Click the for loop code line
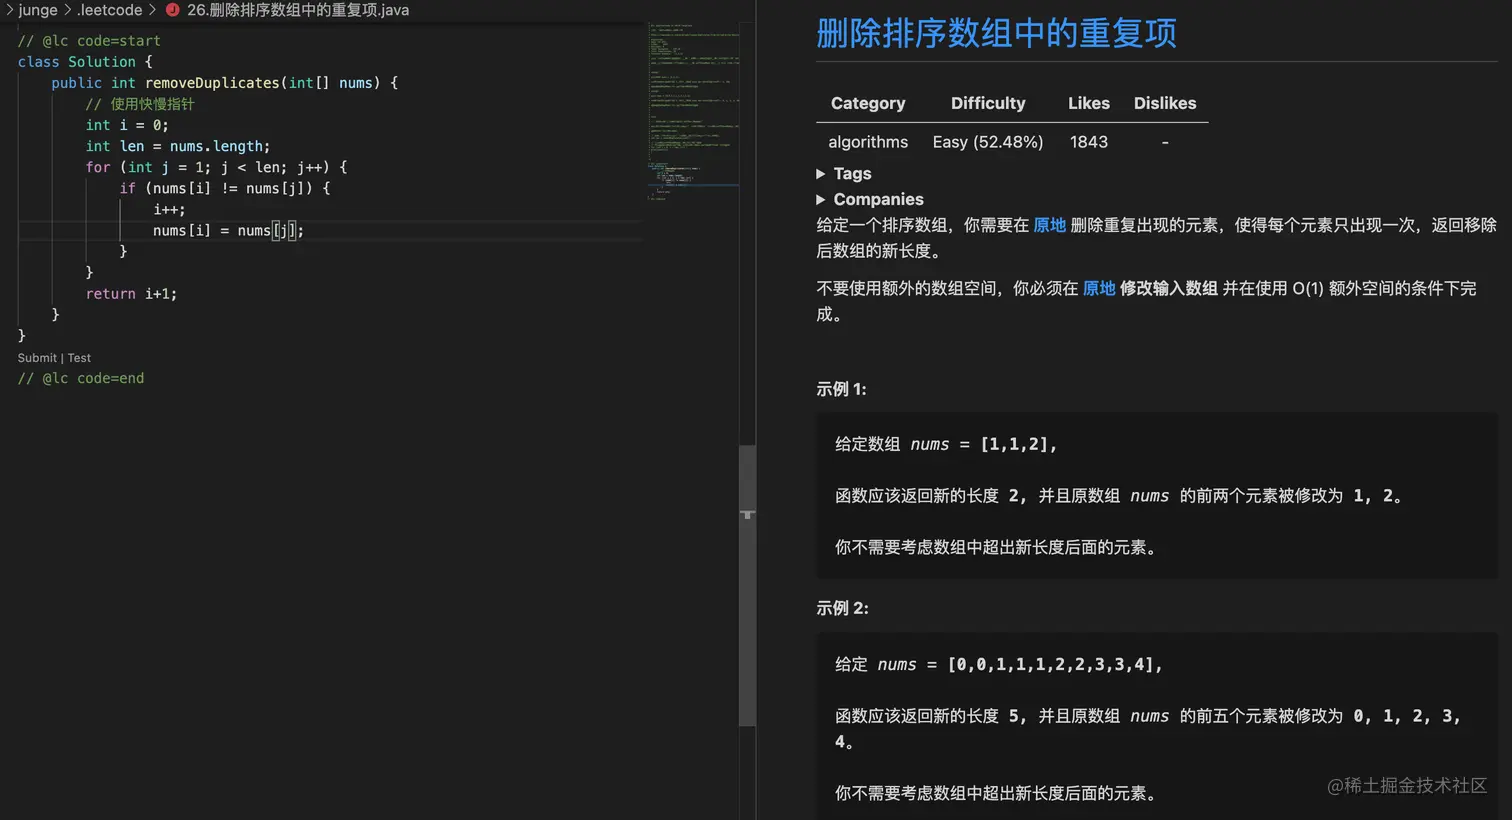The width and height of the screenshot is (1512, 820). point(216,167)
